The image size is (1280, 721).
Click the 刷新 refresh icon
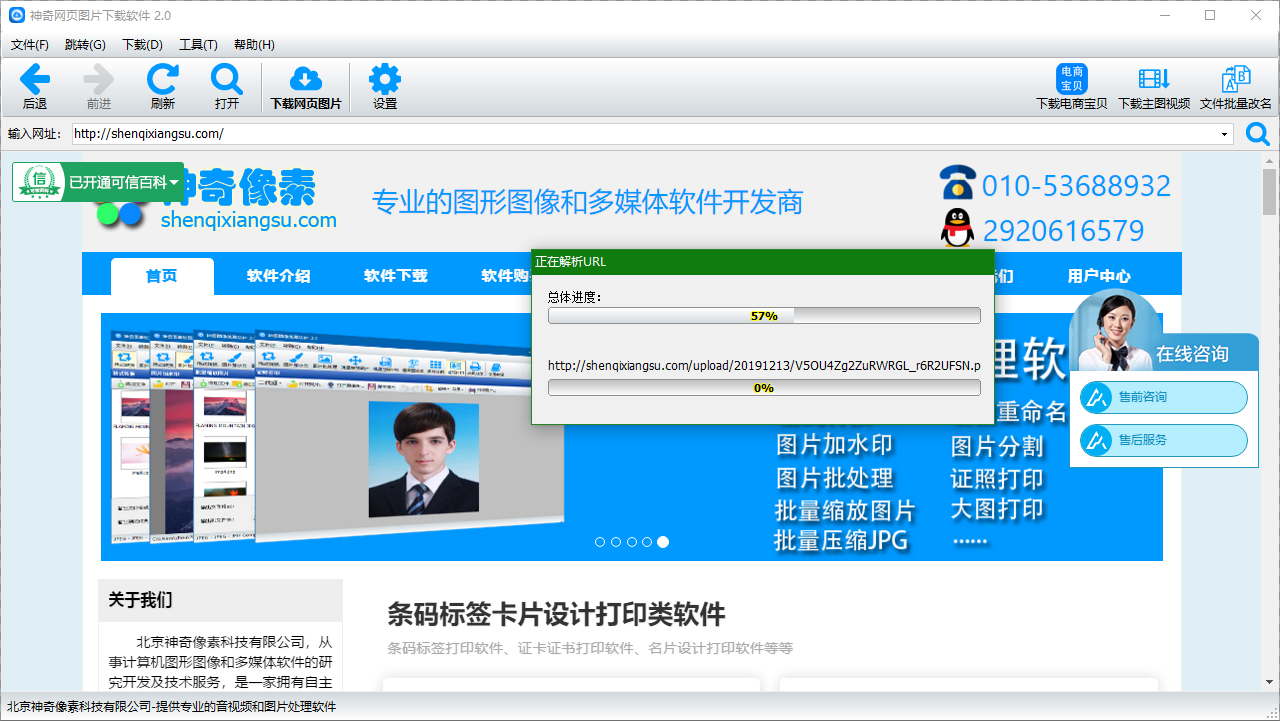[161, 85]
